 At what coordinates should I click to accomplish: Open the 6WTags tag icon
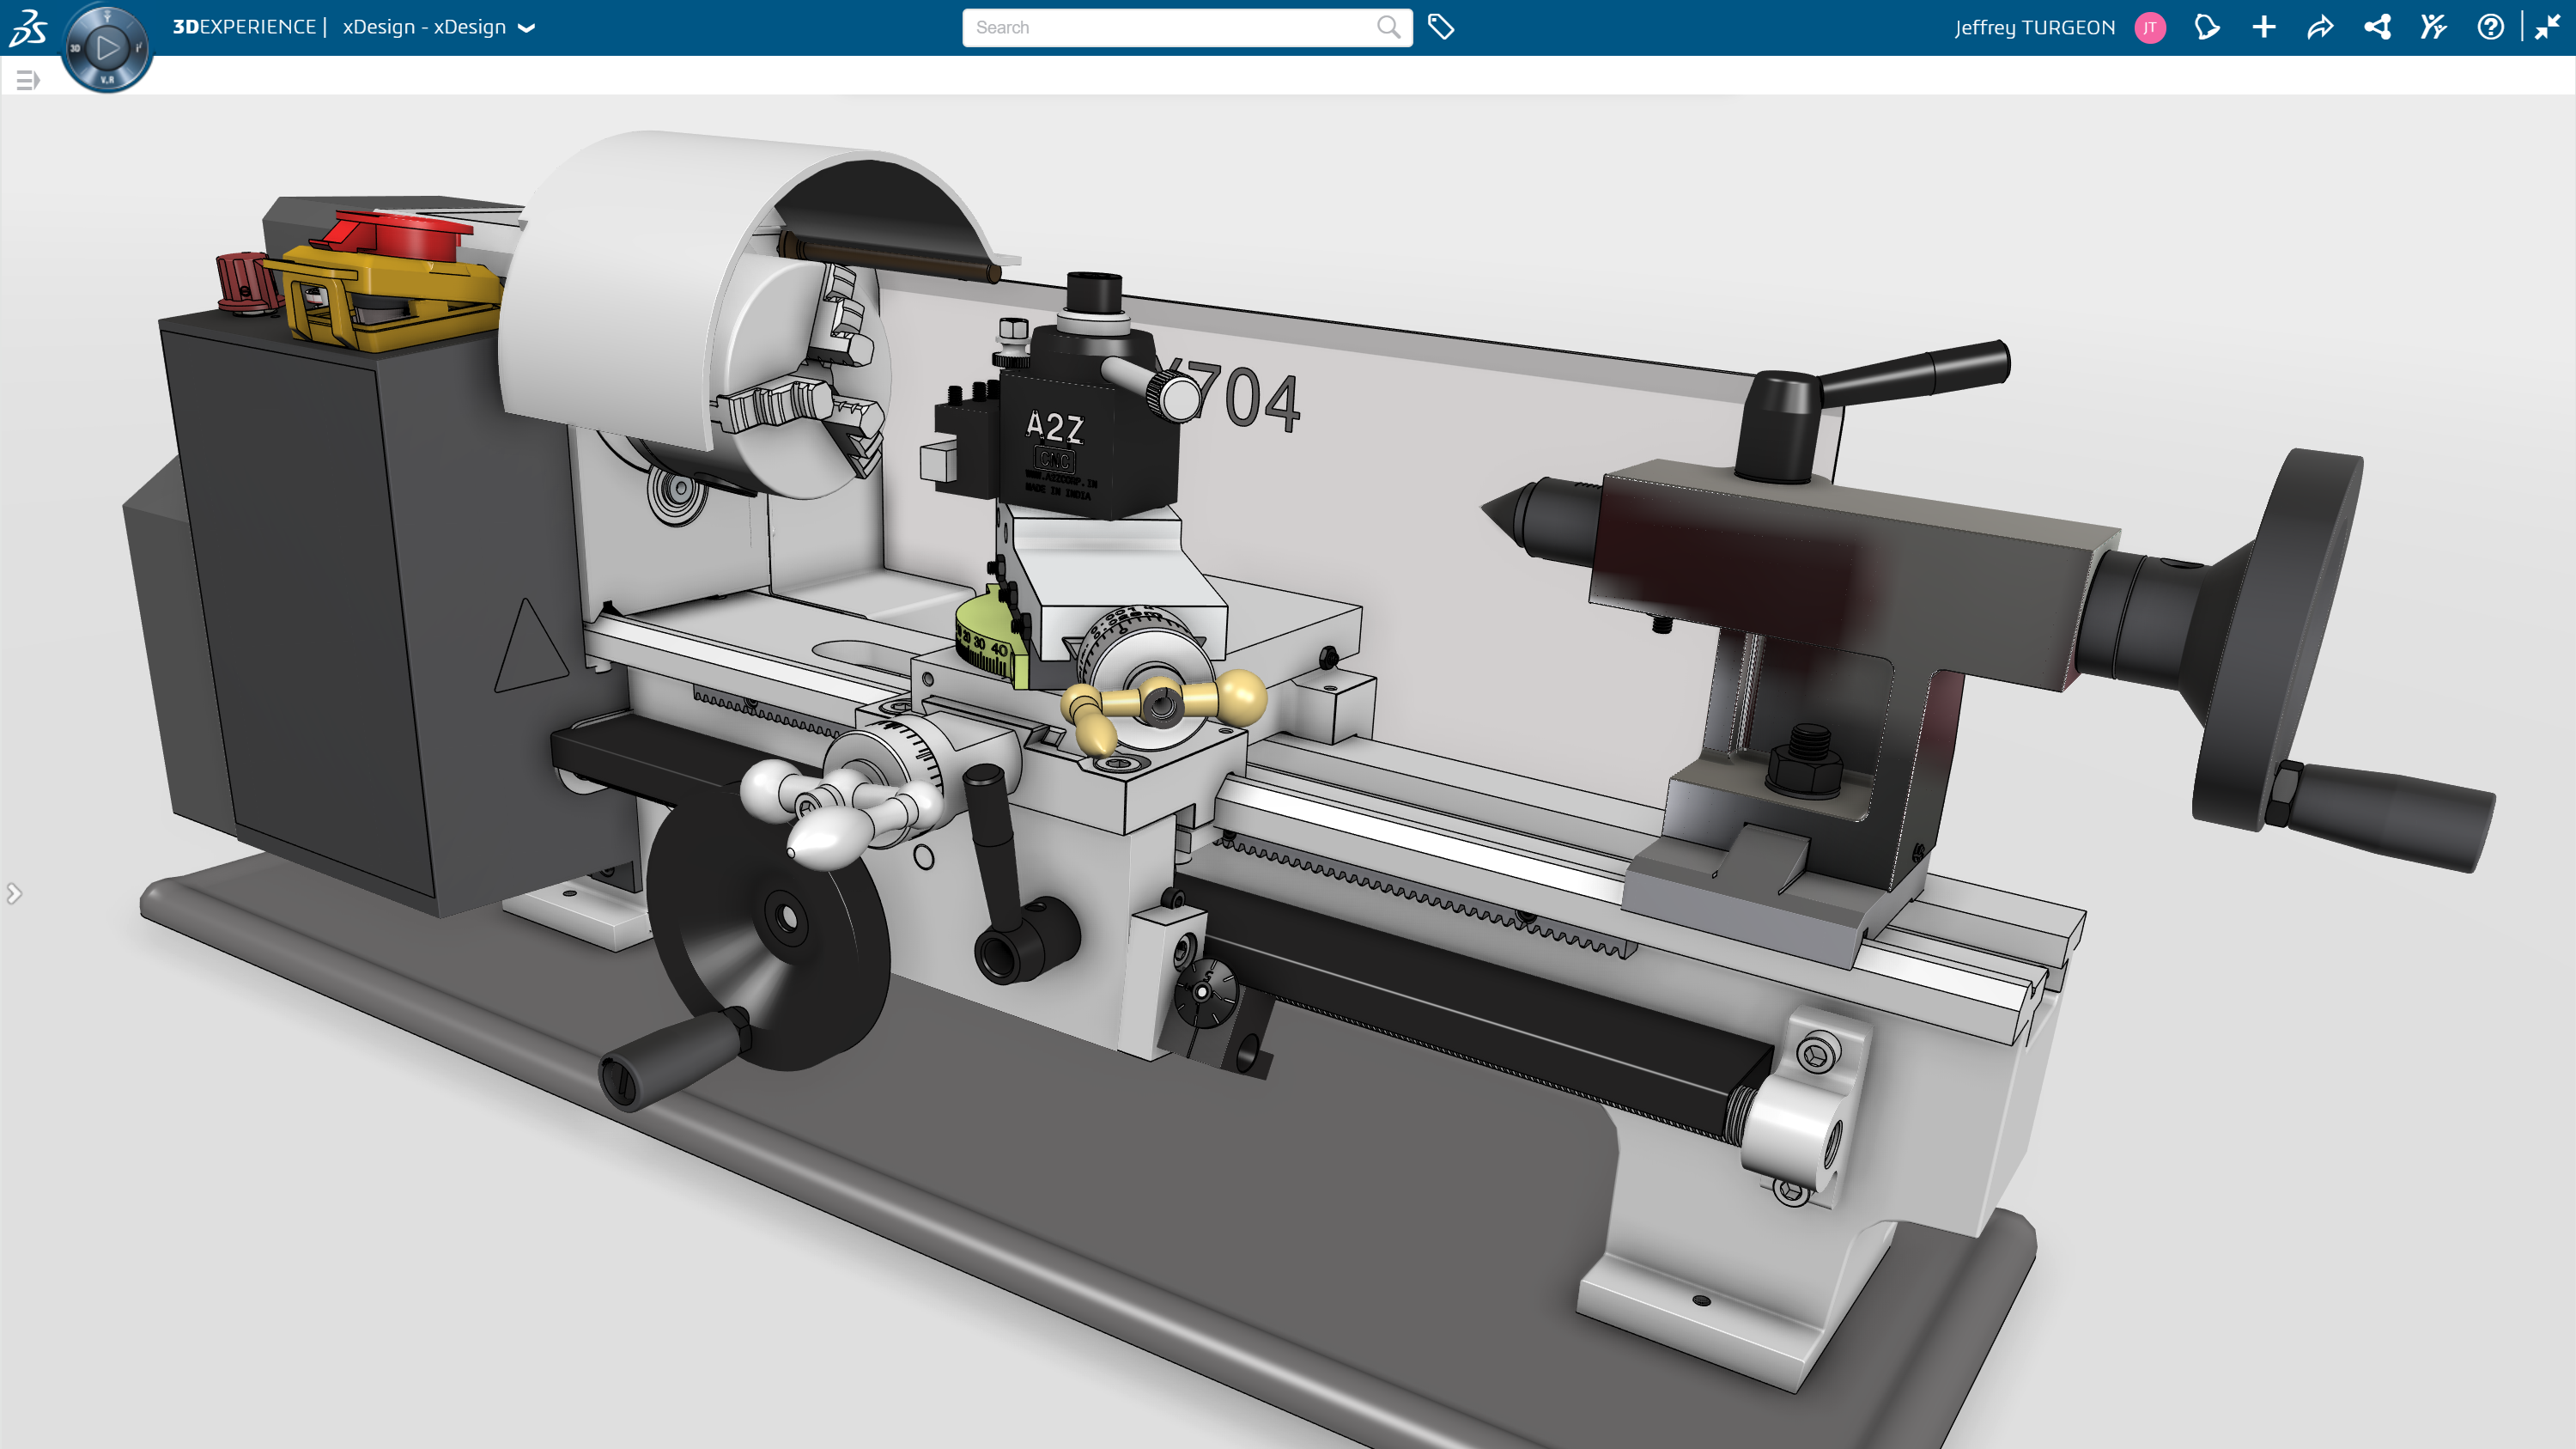[1440, 27]
